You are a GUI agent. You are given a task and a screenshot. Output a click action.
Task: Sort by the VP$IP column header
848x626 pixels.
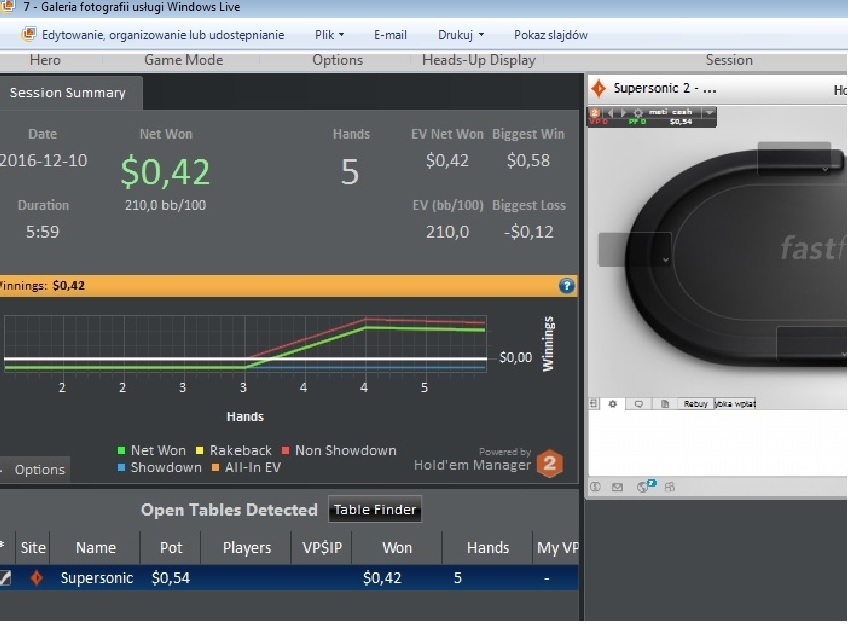coord(322,548)
